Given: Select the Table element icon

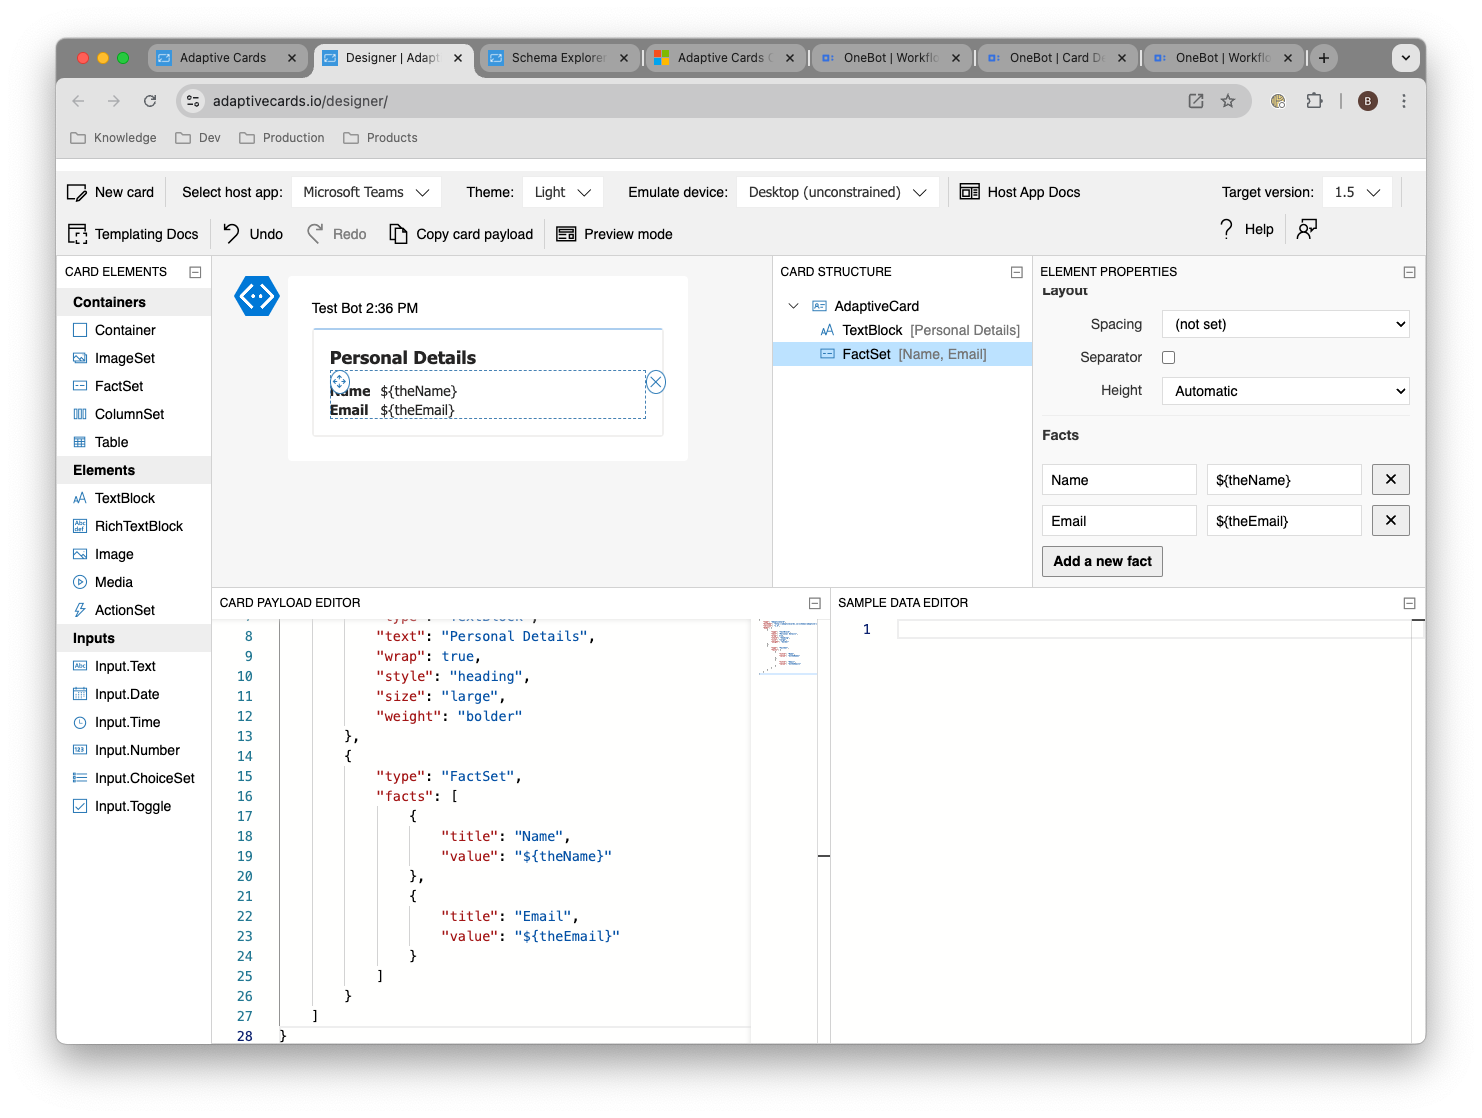Looking at the screenshot, I should click(80, 442).
